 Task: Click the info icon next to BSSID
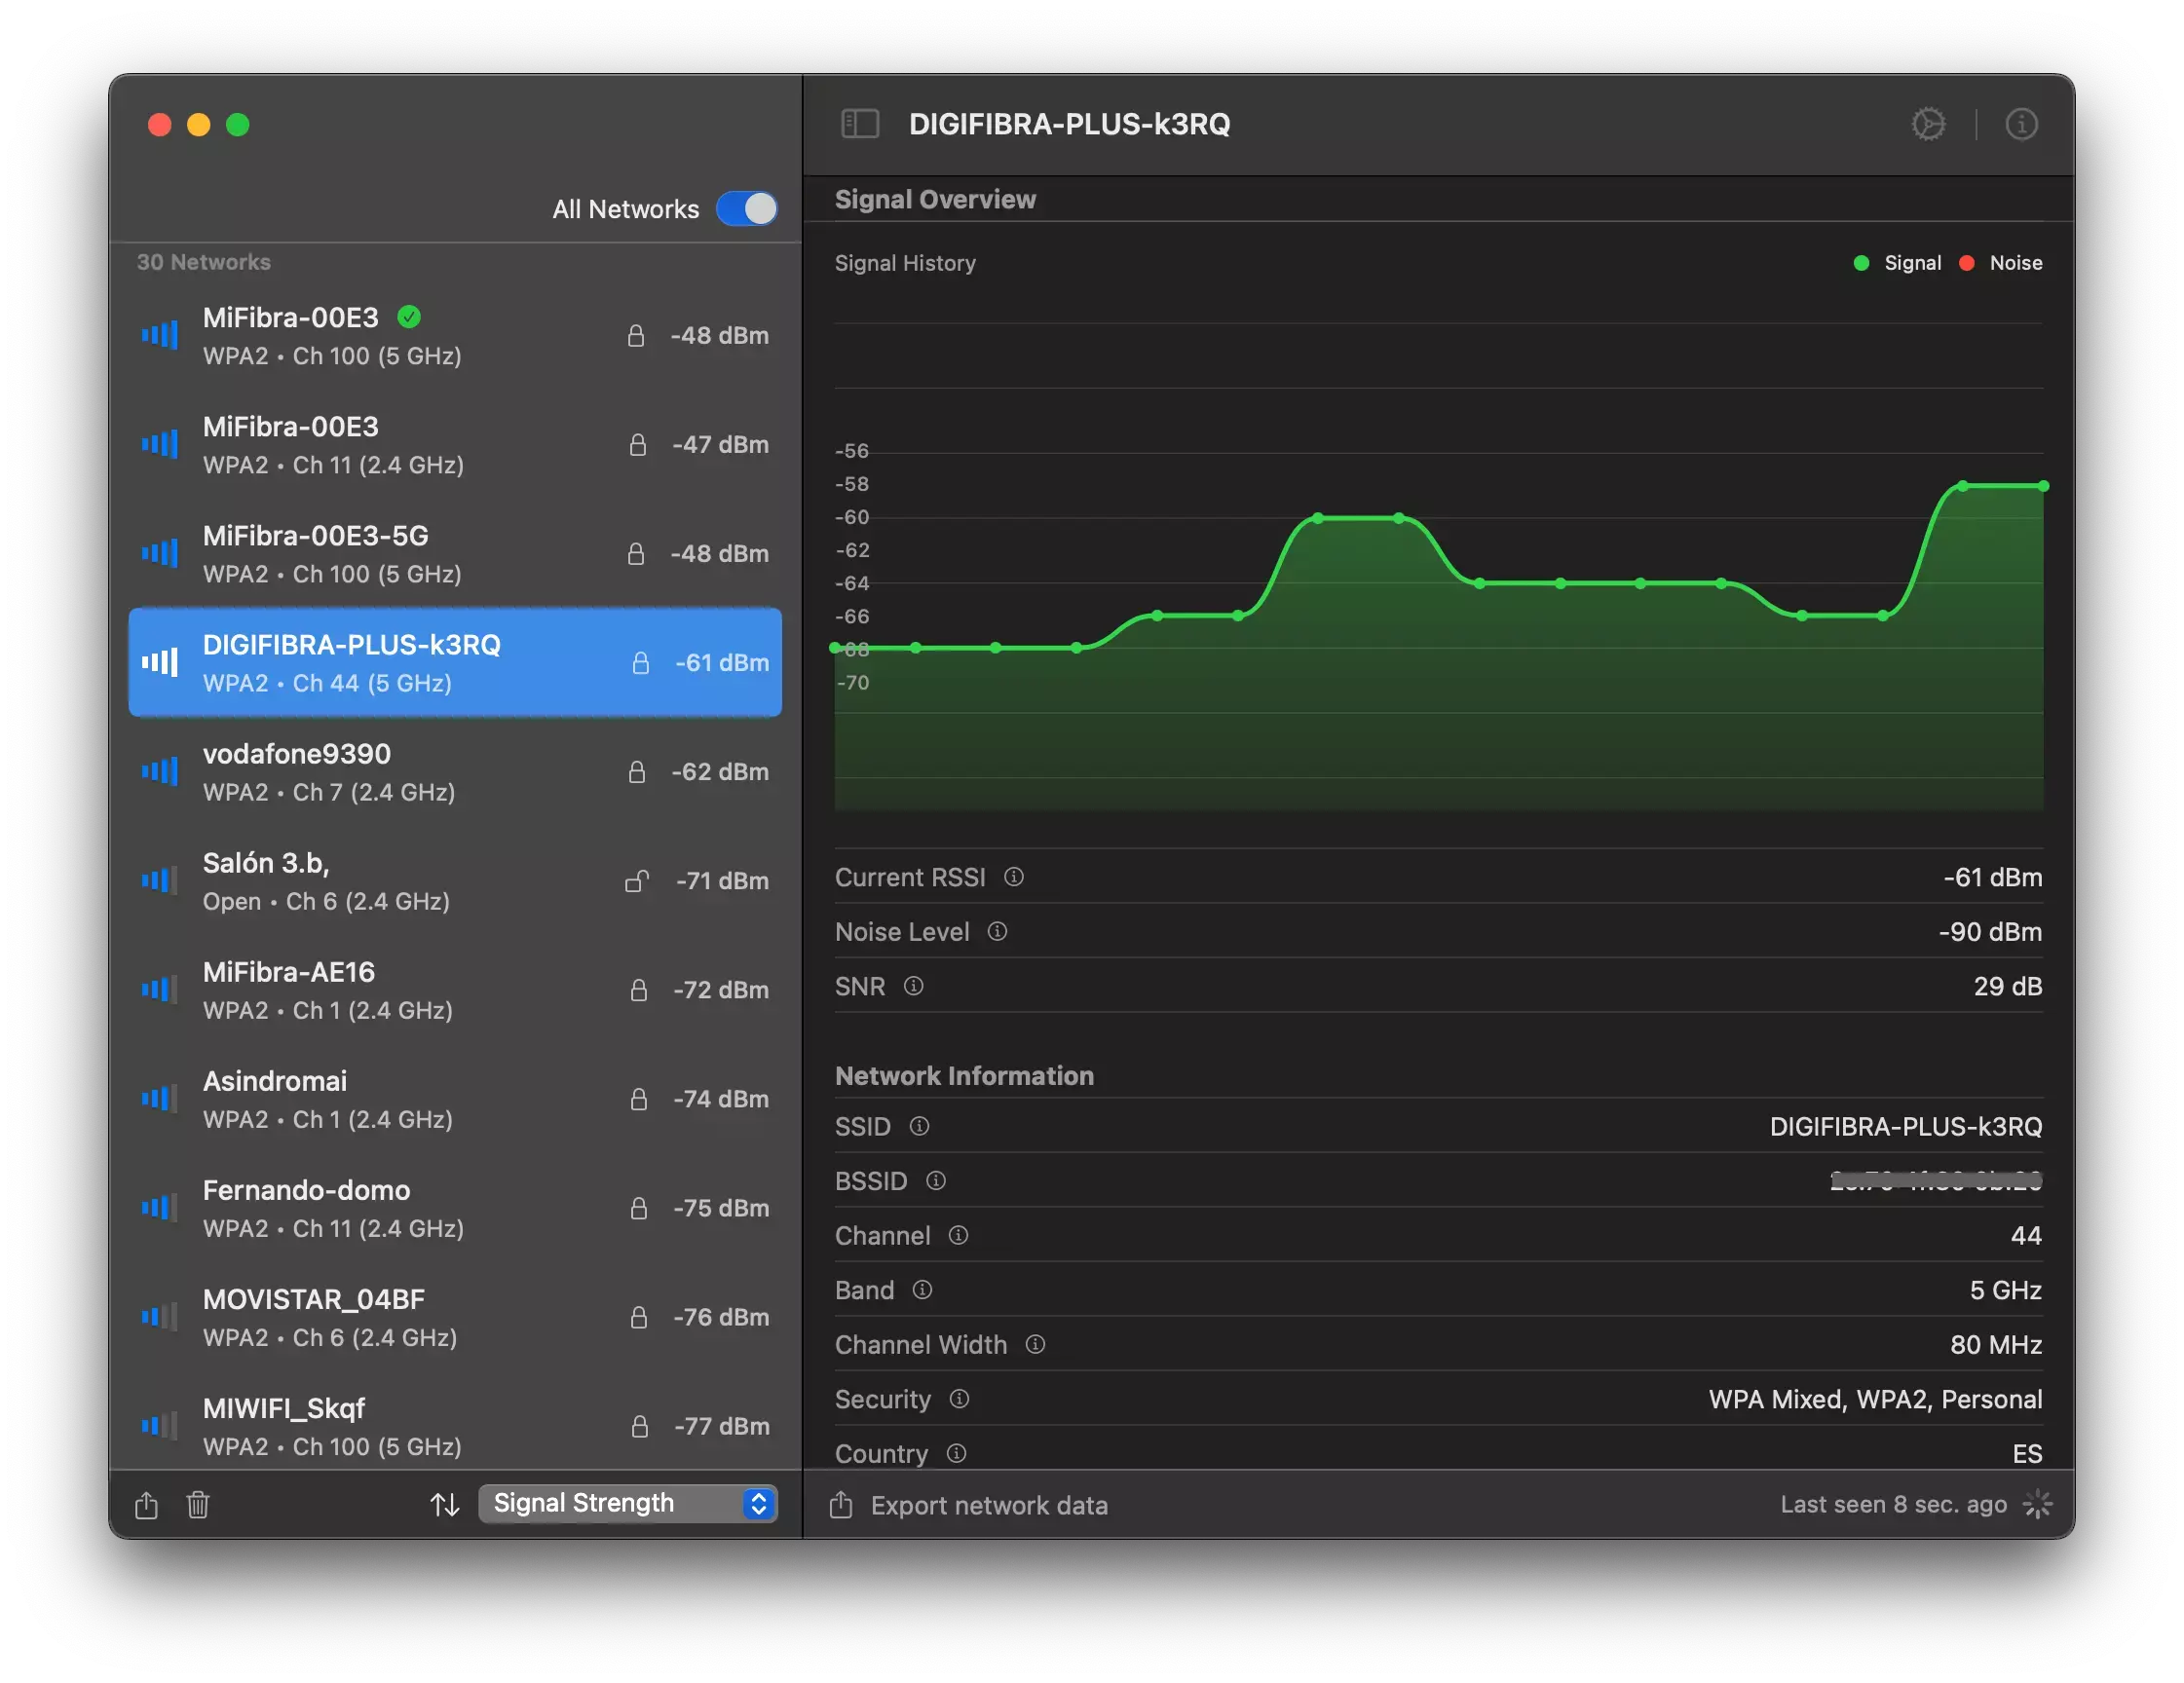click(936, 1181)
